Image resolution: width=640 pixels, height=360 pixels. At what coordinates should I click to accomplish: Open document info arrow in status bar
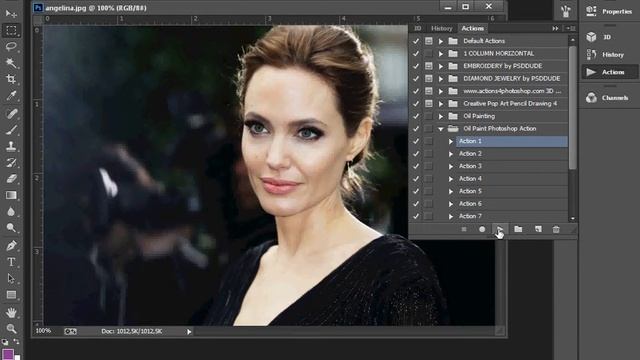click(x=189, y=332)
